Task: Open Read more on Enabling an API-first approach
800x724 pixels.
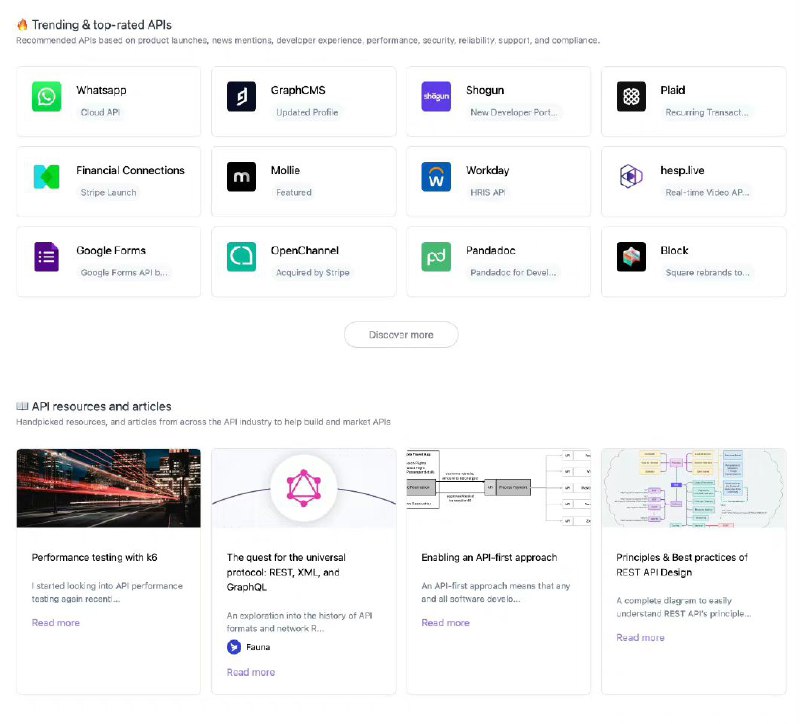Action: [x=445, y=622]
